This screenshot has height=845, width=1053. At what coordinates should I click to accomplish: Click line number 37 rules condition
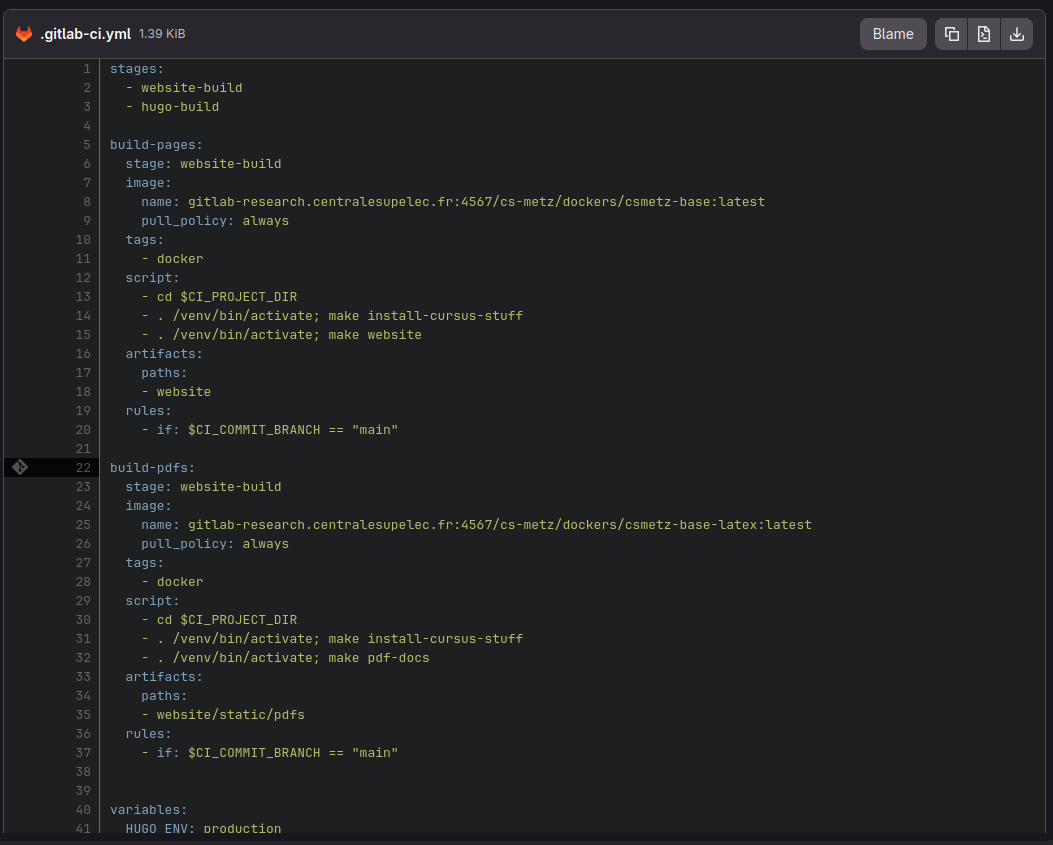pos(83,752)
